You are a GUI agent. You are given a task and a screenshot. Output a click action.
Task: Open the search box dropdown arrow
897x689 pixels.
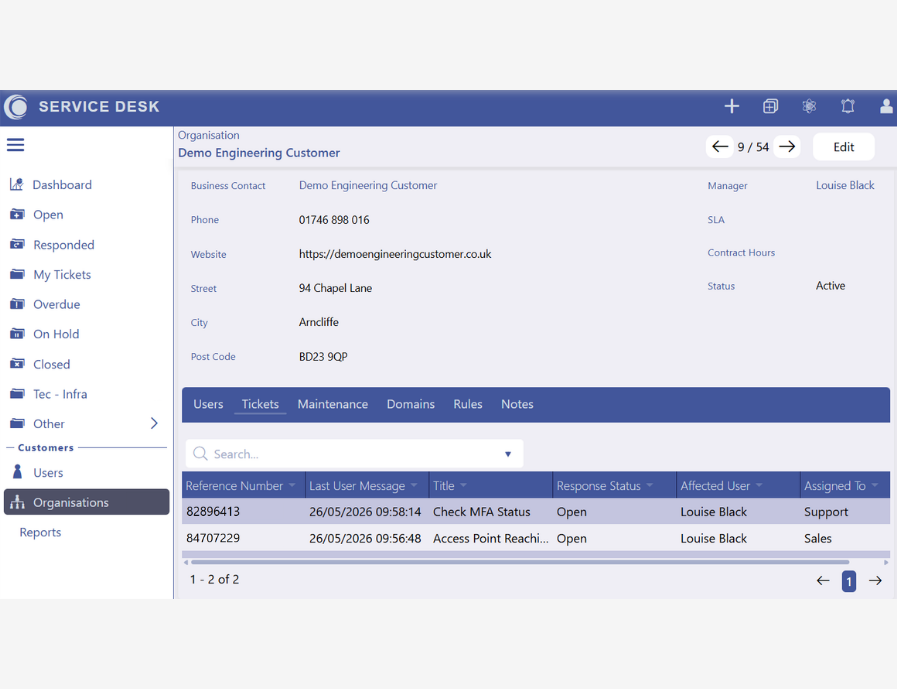click(x=507, y=454)
